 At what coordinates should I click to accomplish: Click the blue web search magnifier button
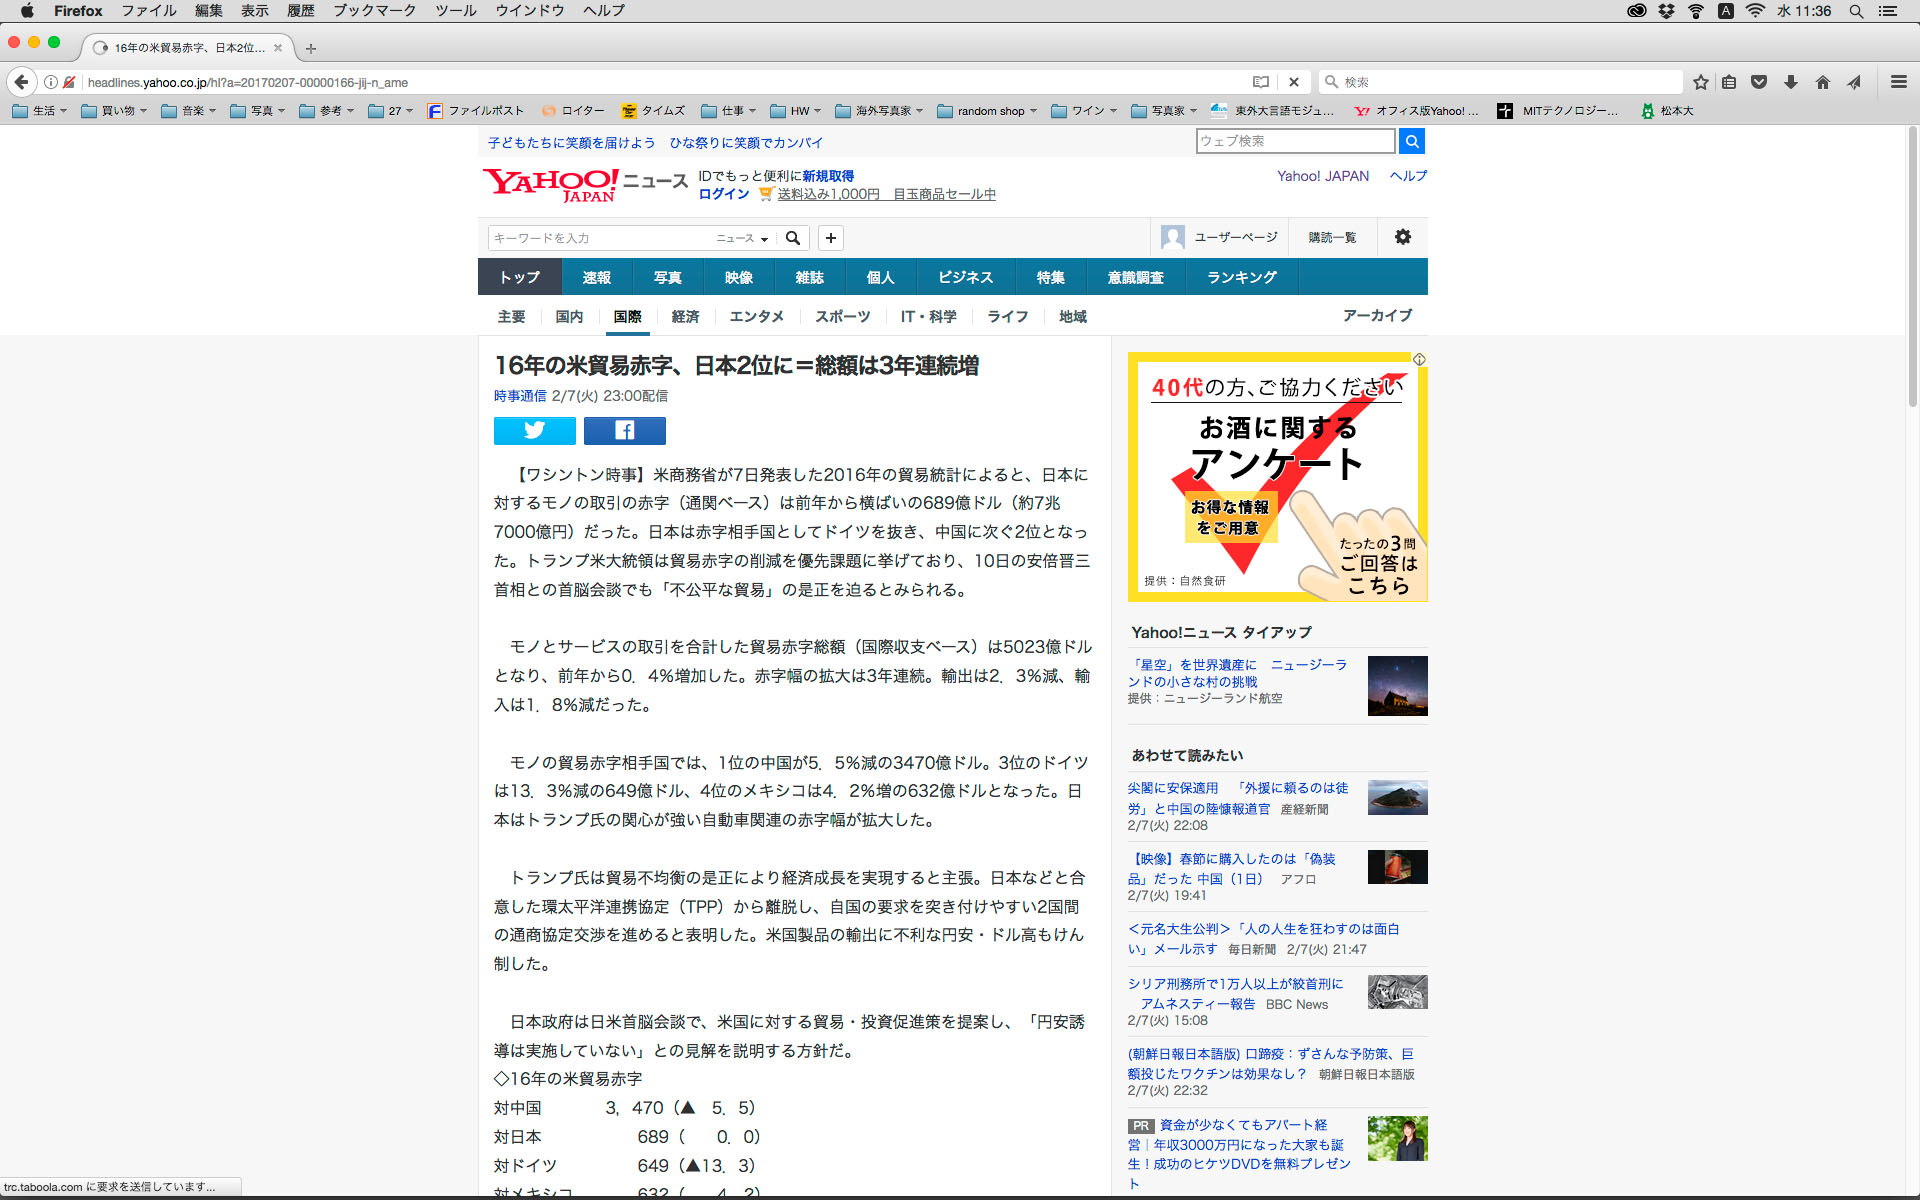[x=1411, y=141]
